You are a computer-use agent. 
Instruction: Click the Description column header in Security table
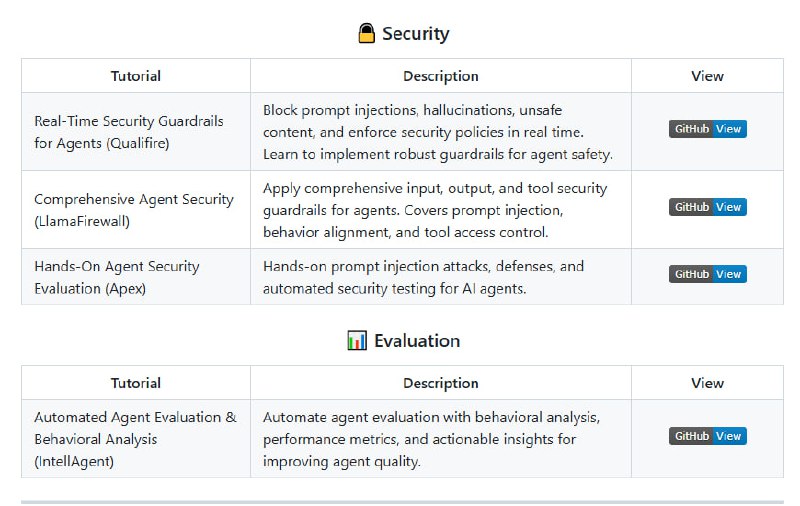tap(440, 76)
